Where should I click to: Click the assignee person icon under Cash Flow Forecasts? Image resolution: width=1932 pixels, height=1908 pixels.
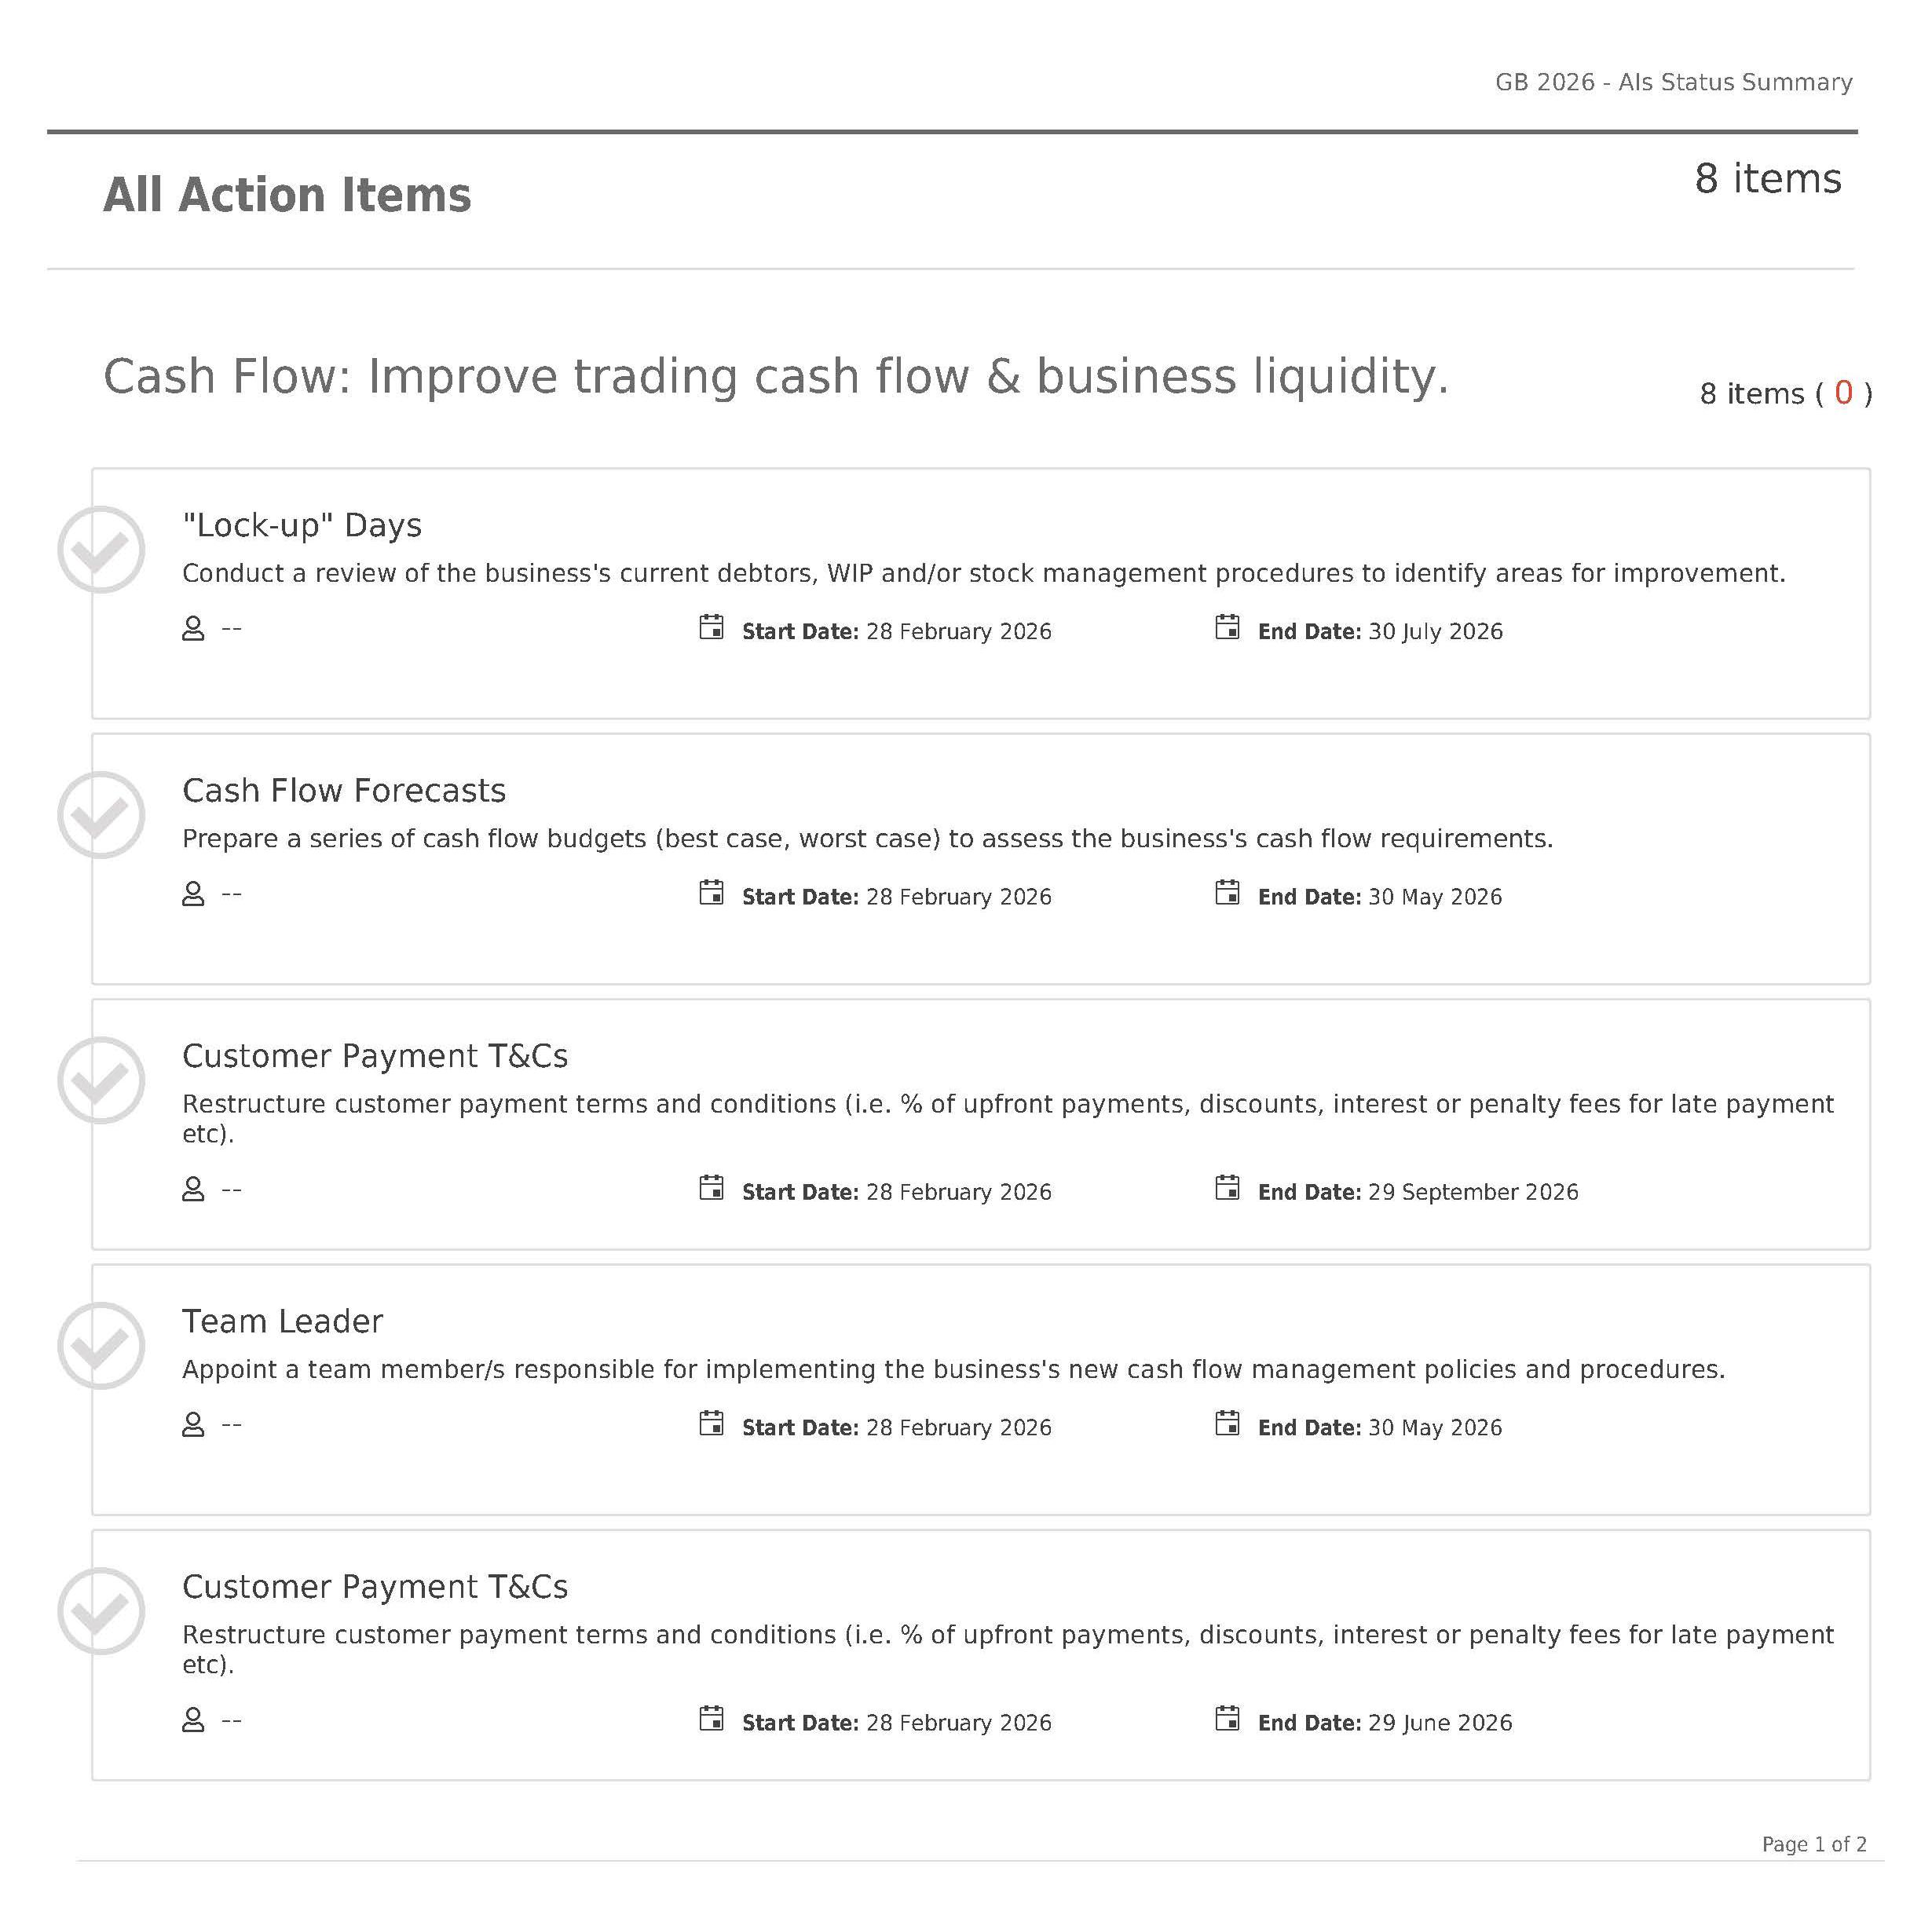pos(193,893)
